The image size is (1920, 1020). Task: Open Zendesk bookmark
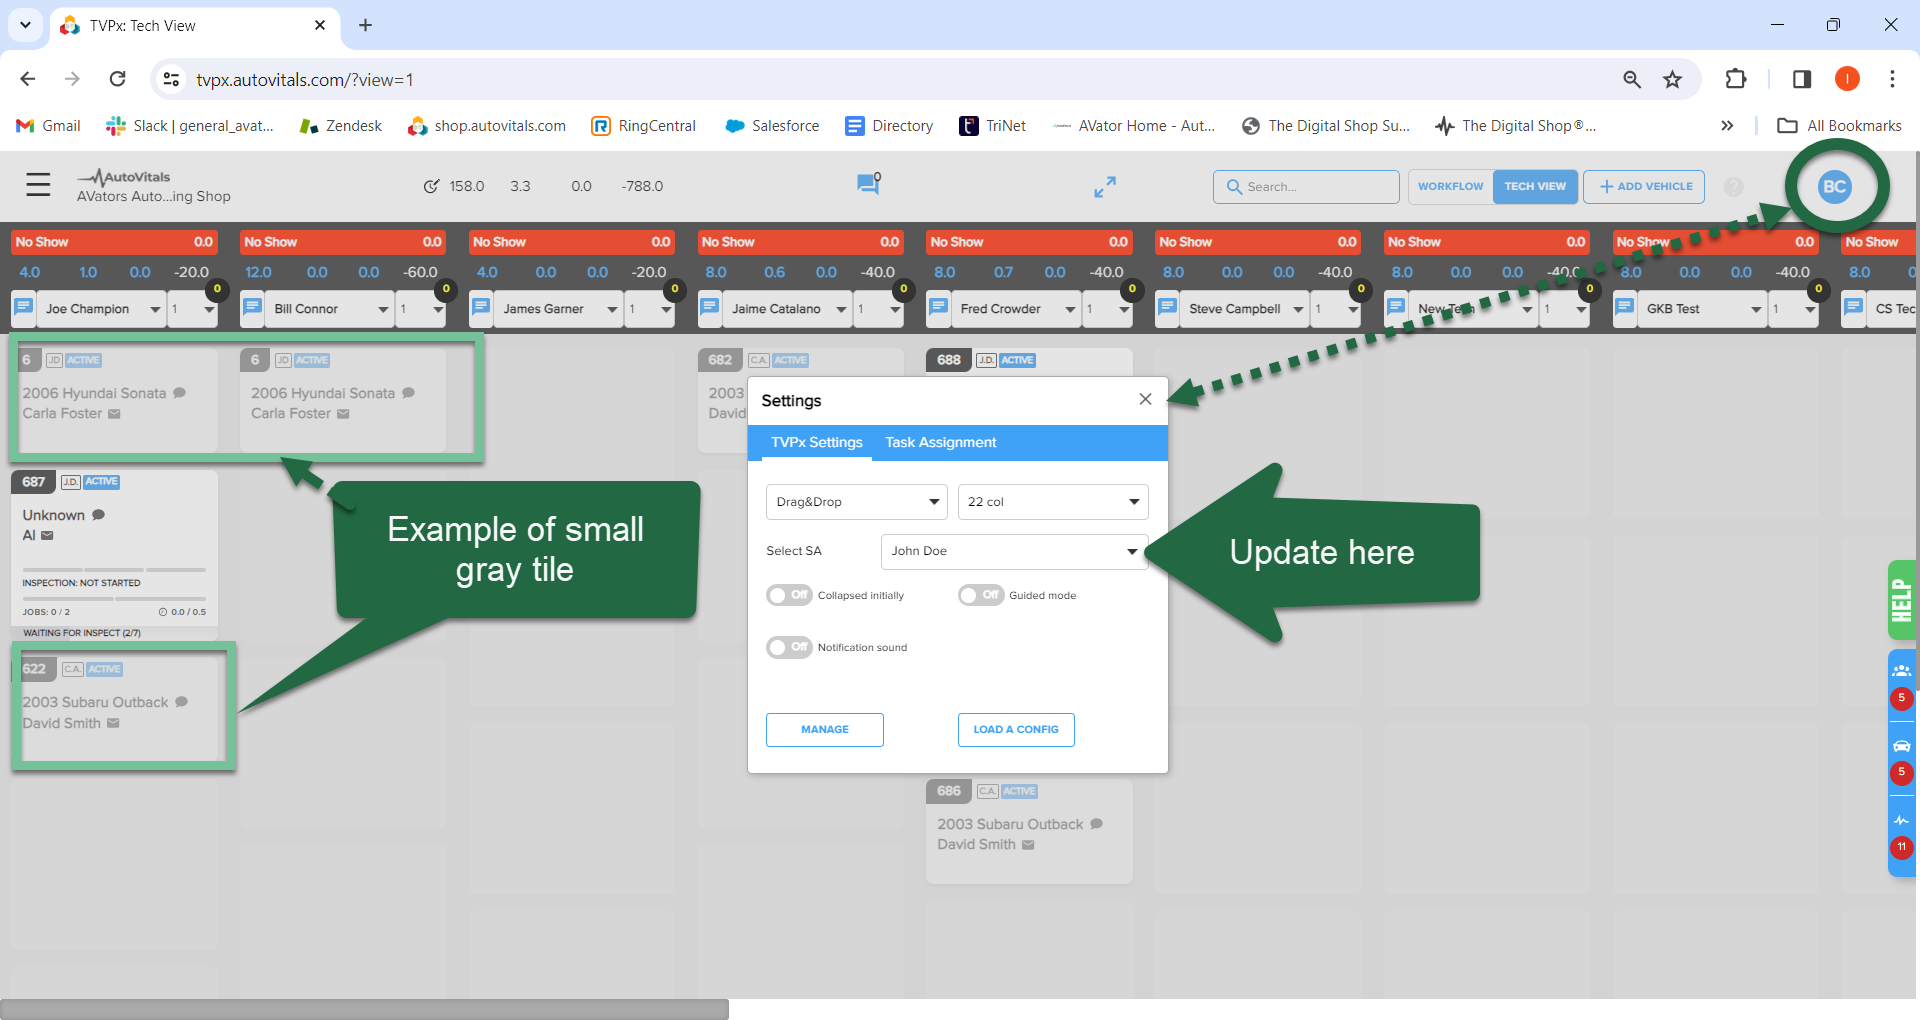(x=341, y=126)
